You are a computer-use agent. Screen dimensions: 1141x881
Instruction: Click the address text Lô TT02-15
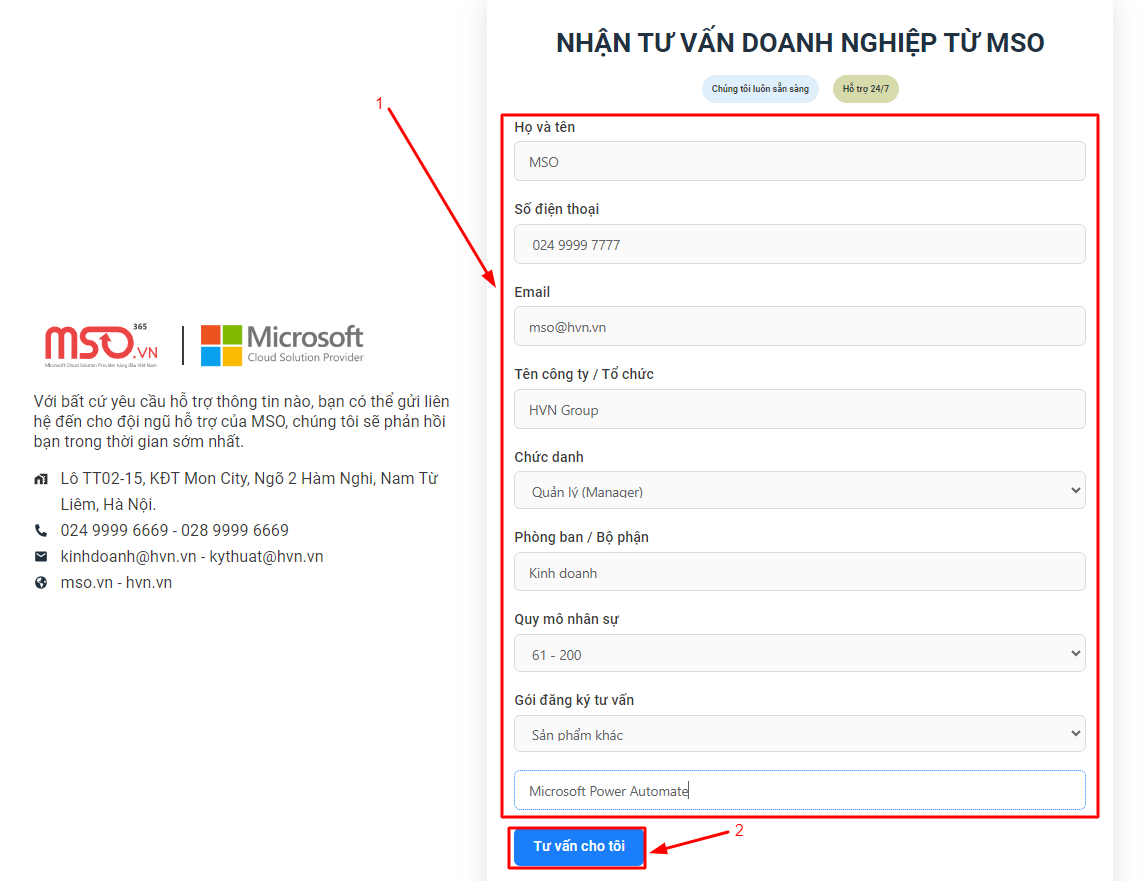(x=249, y=491)
